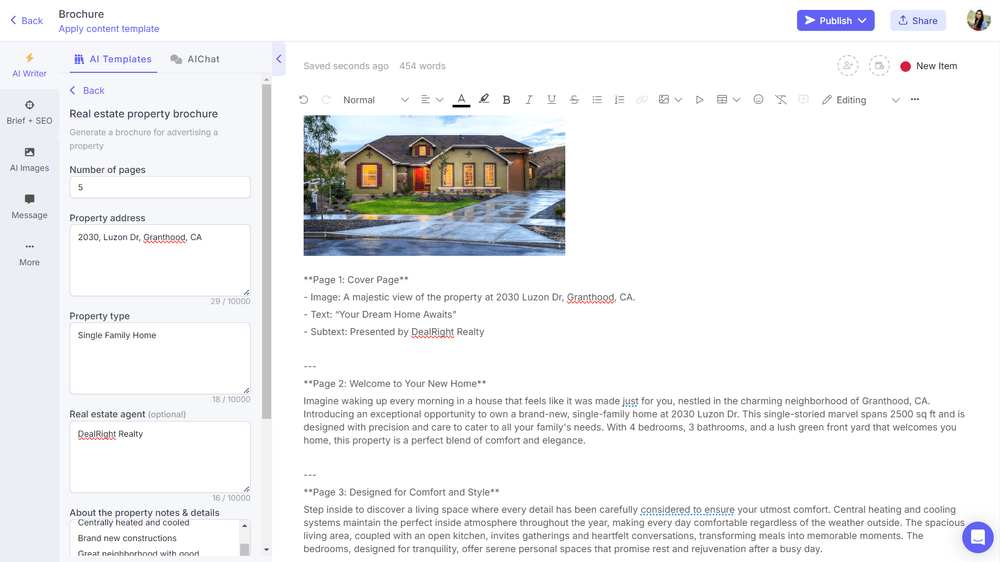Open the New Item status selector
This screenshot has height=562, width=1000.
coord(929,66)
